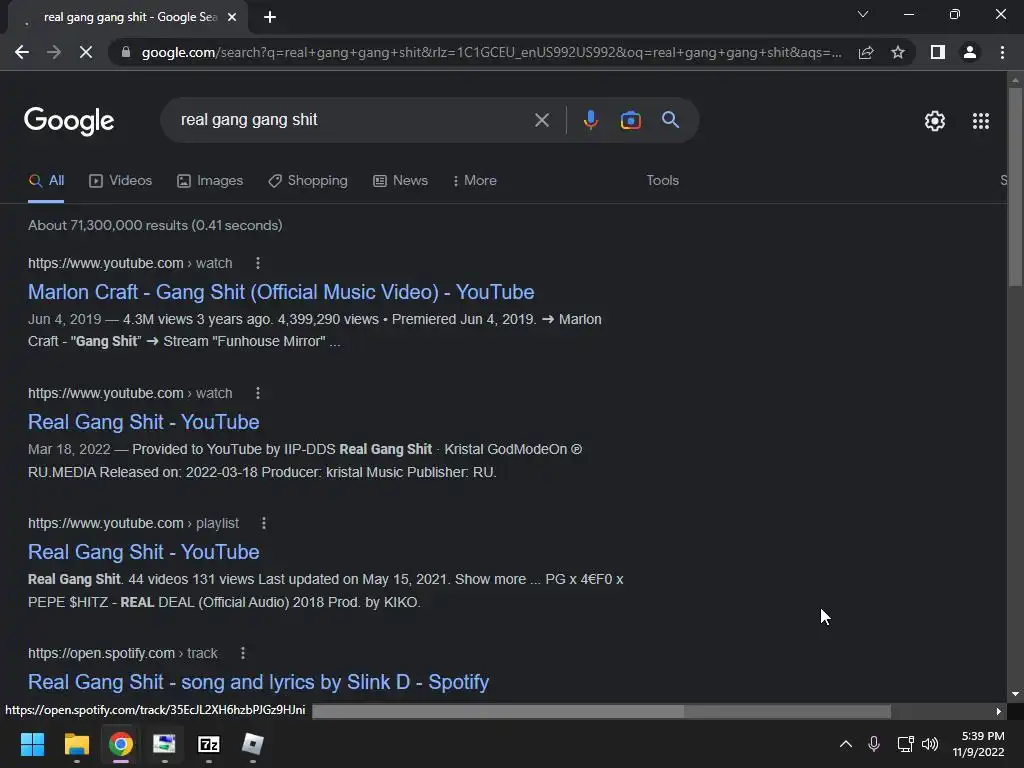Click the tray microphone icon

(x=874, y=744)
